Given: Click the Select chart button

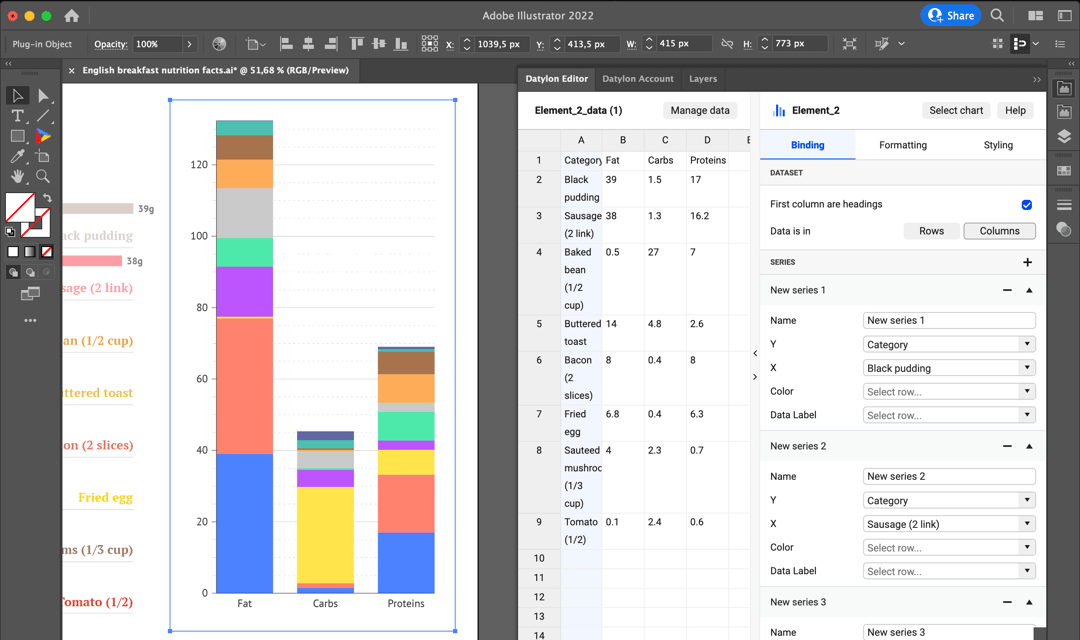Looking at the screenshot, I should (x=955, y=110).
